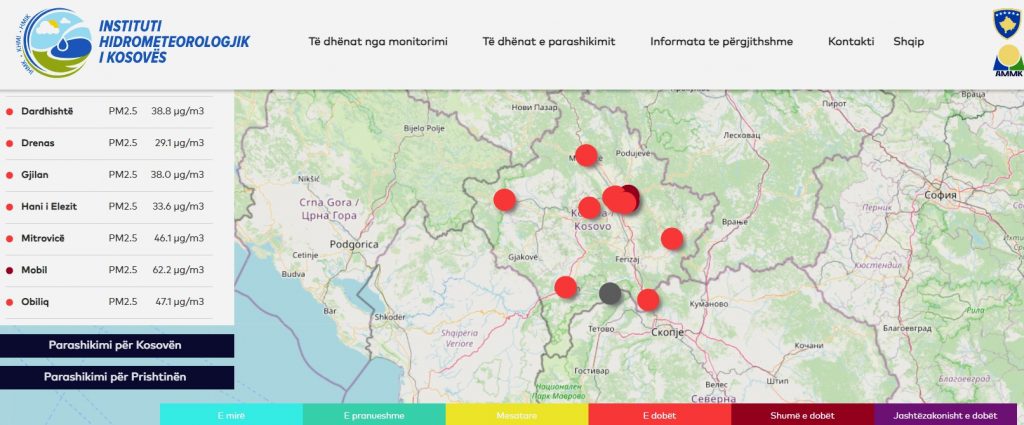Click the AMMK agency logo
Screen dimensions: 1024x425
tap(1007, 62)
